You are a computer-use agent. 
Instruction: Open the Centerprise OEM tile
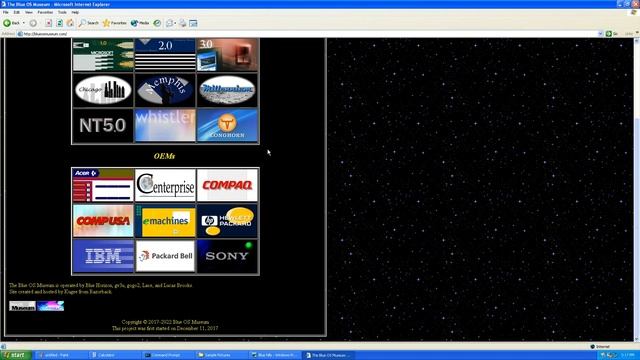(165, 185)
